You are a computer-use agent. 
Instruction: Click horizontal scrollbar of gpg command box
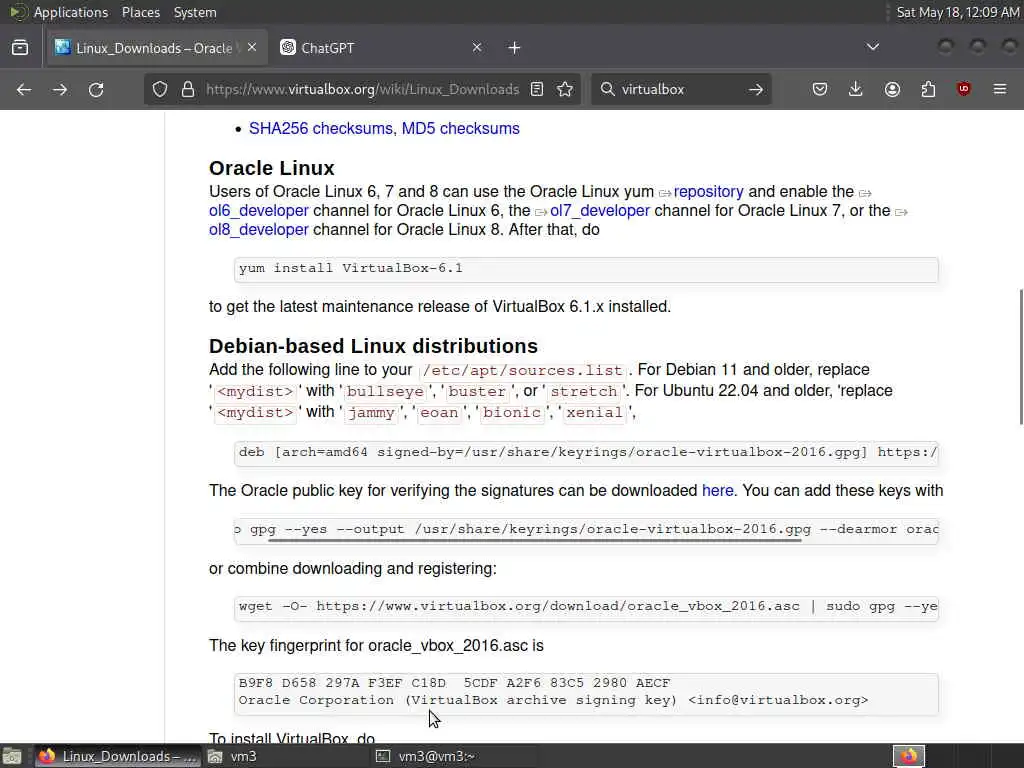534,541
